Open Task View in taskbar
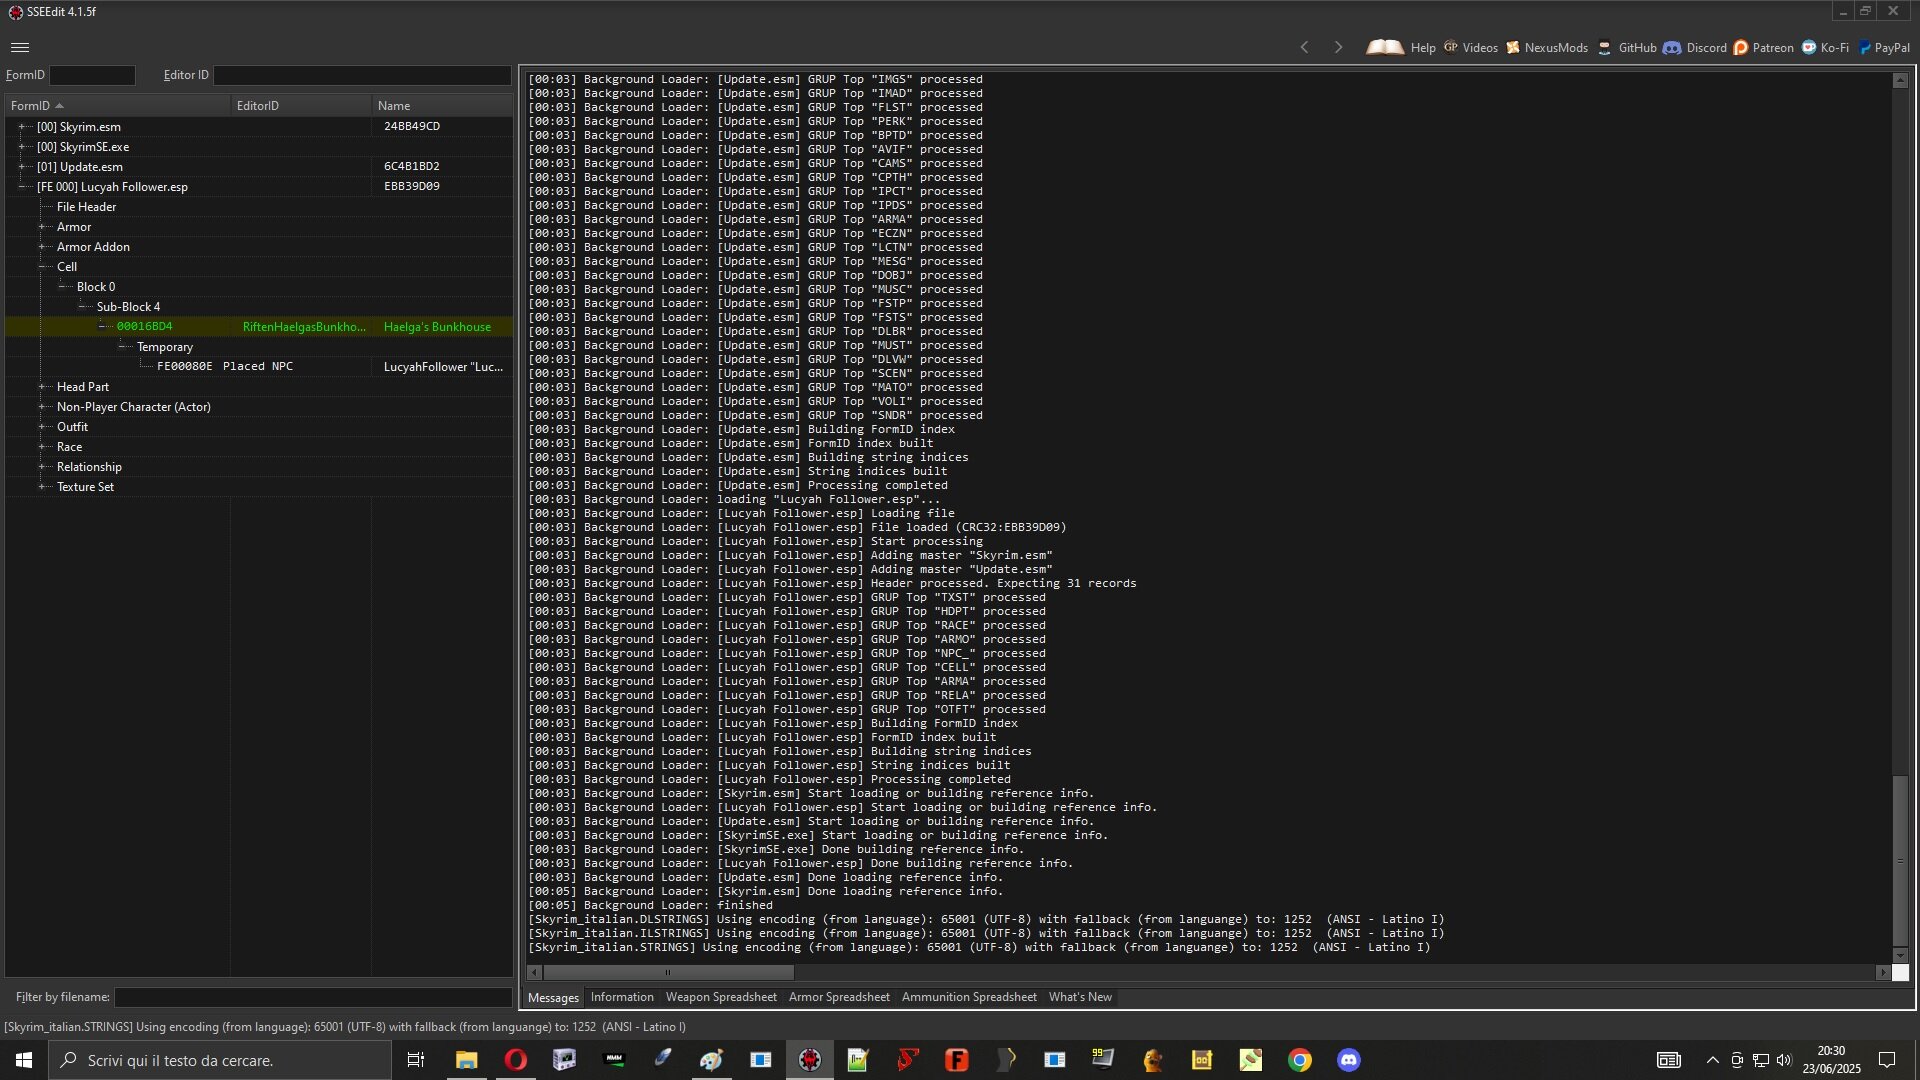This screenshot has height=1080, width=1920. pyautogui.click(x=416, y=1060)
